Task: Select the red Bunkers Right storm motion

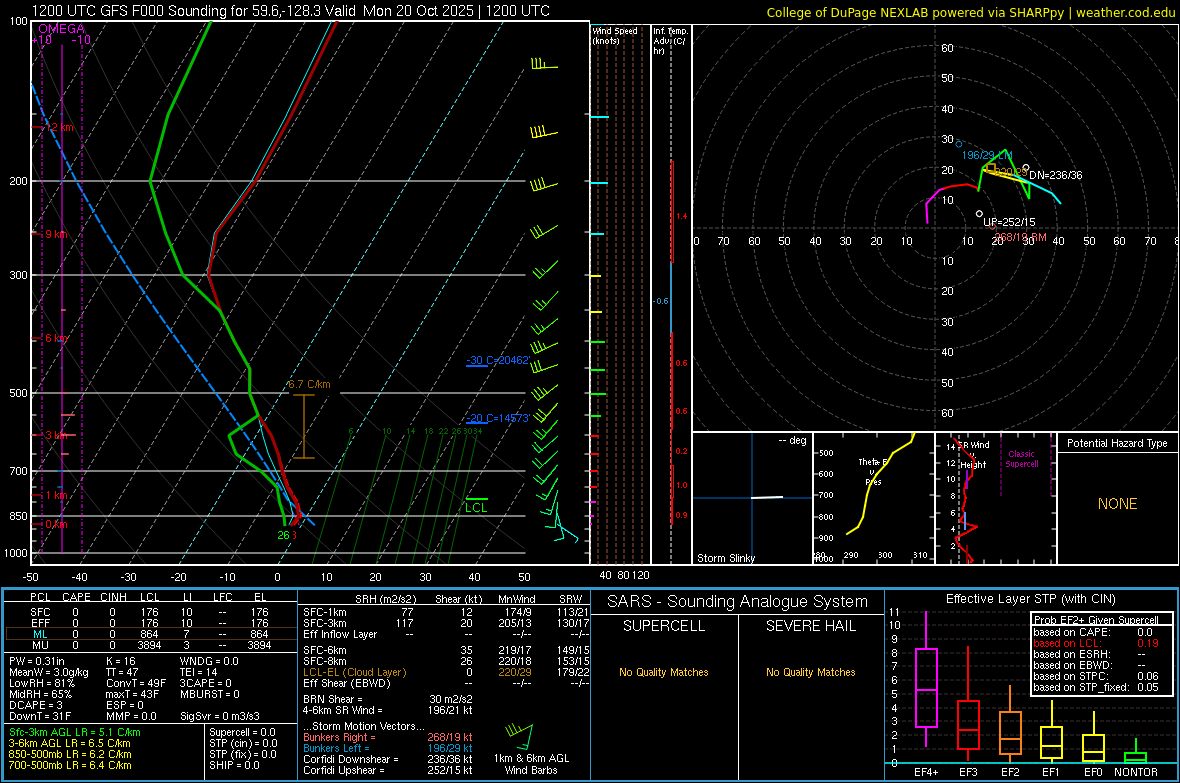Action: [388, 737]
